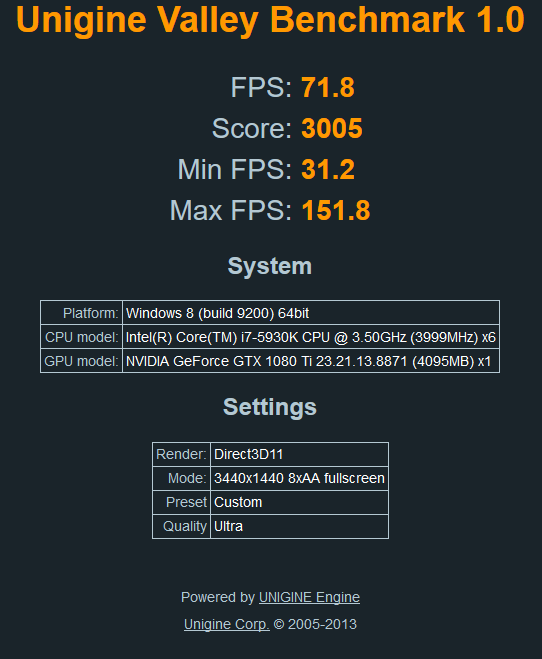The width and height of the screenshot is (542, 659).
Task: Select the Direct3D11 render value
Action: [x=299, y=454]
